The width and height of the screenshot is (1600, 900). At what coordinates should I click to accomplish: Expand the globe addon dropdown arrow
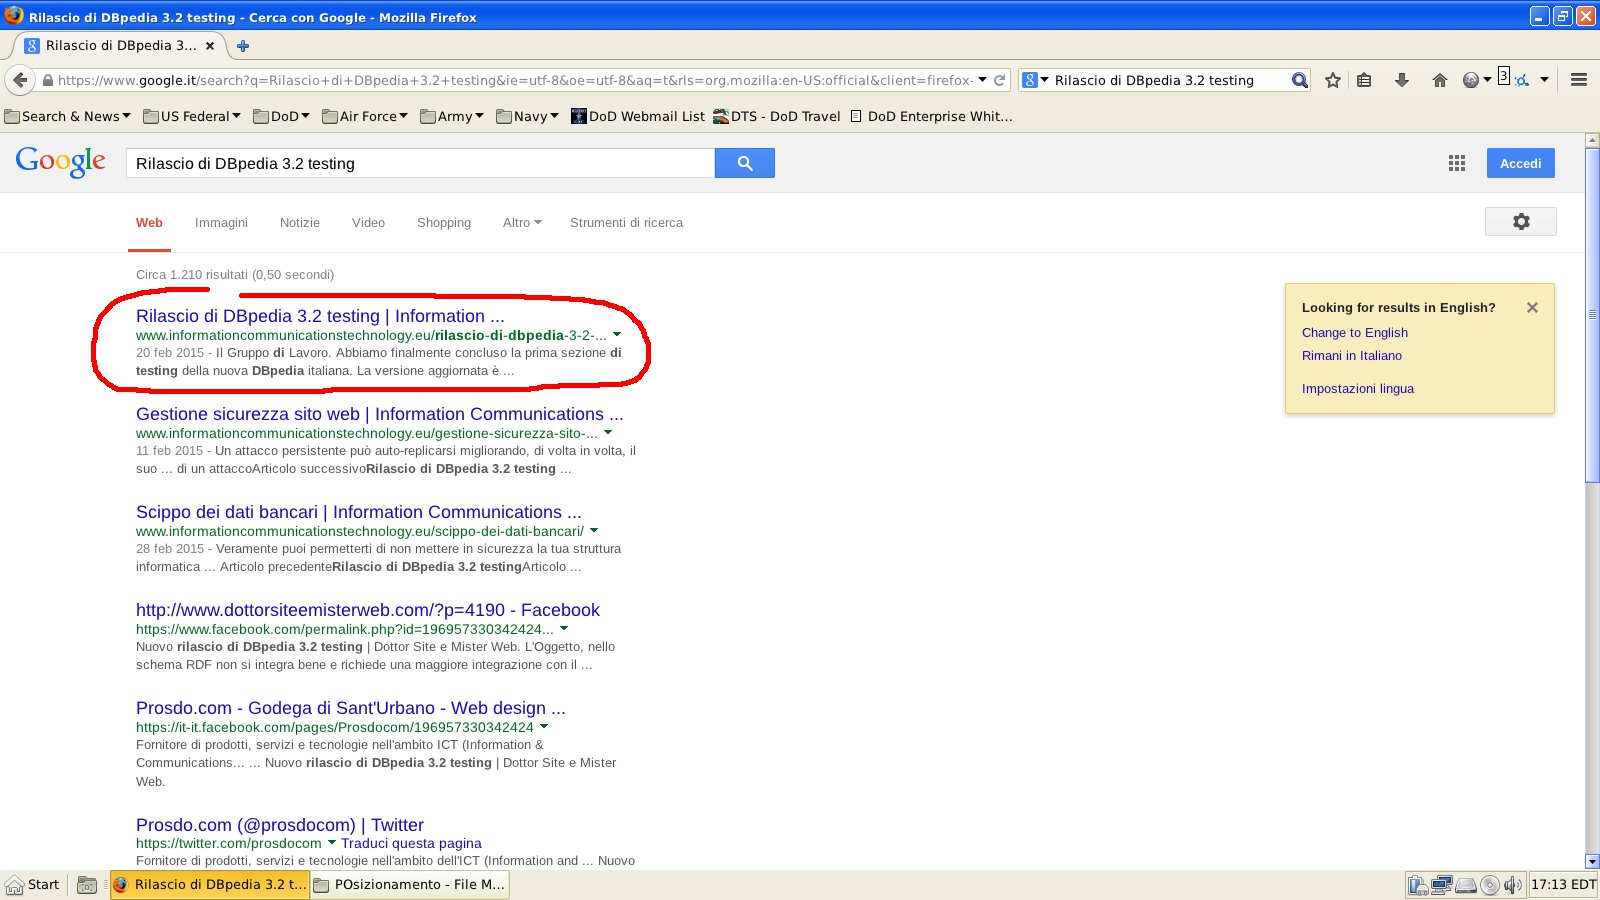pyautogui.click(x=1487, y=80)
